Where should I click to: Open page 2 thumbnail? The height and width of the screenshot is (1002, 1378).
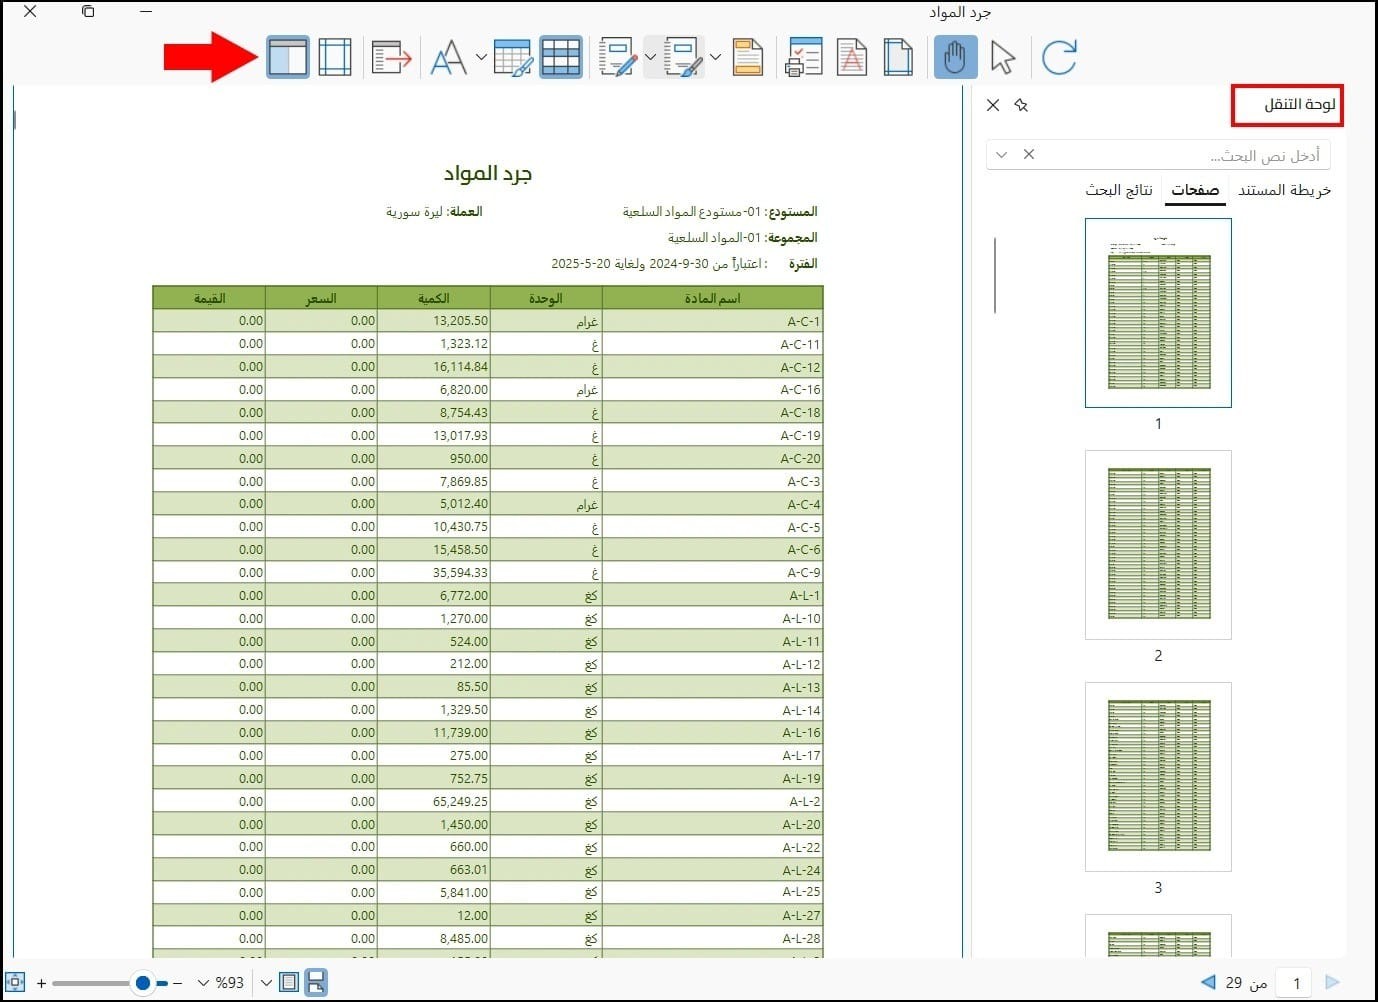point(1158,545)
